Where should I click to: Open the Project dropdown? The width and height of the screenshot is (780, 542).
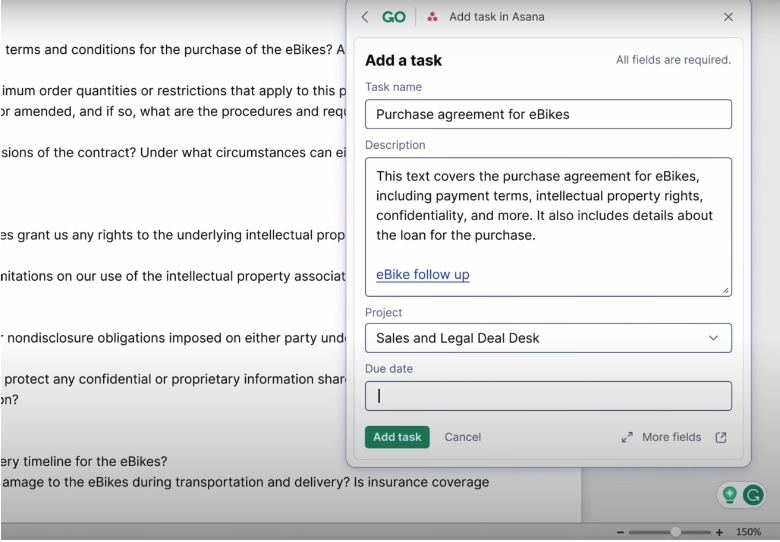(548, 338)
